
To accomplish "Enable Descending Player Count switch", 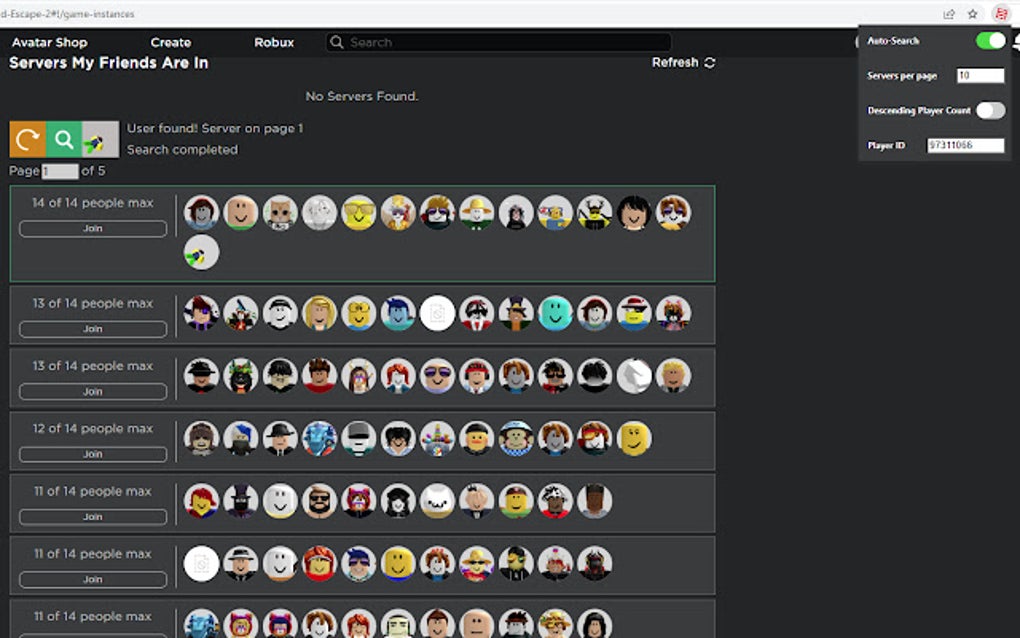I will [990, 111].
